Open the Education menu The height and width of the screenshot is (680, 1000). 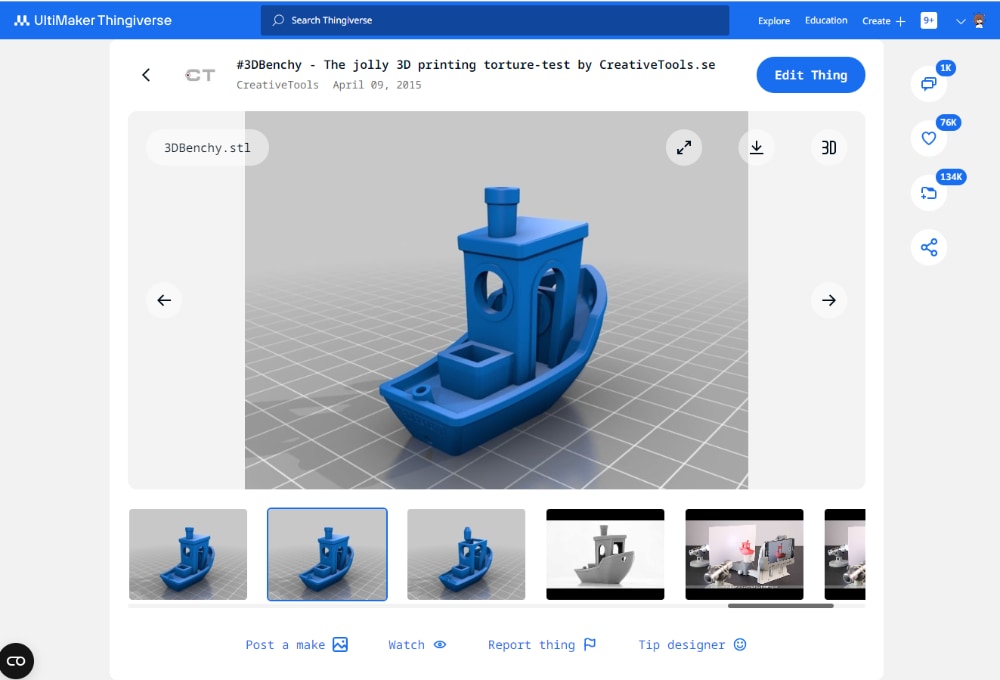point(826,20)
